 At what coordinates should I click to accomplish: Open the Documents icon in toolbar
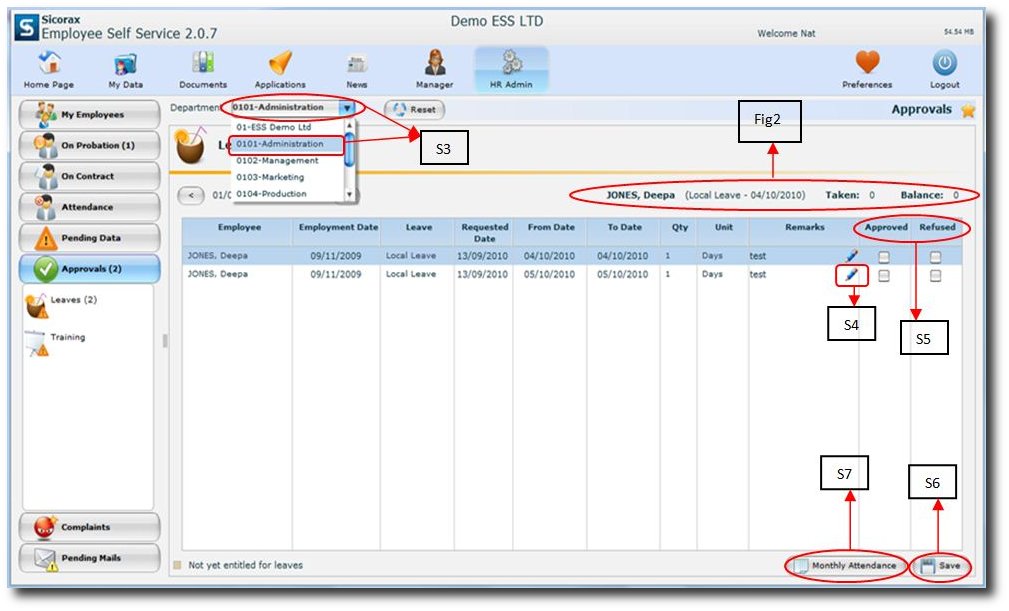coord(203,64)
